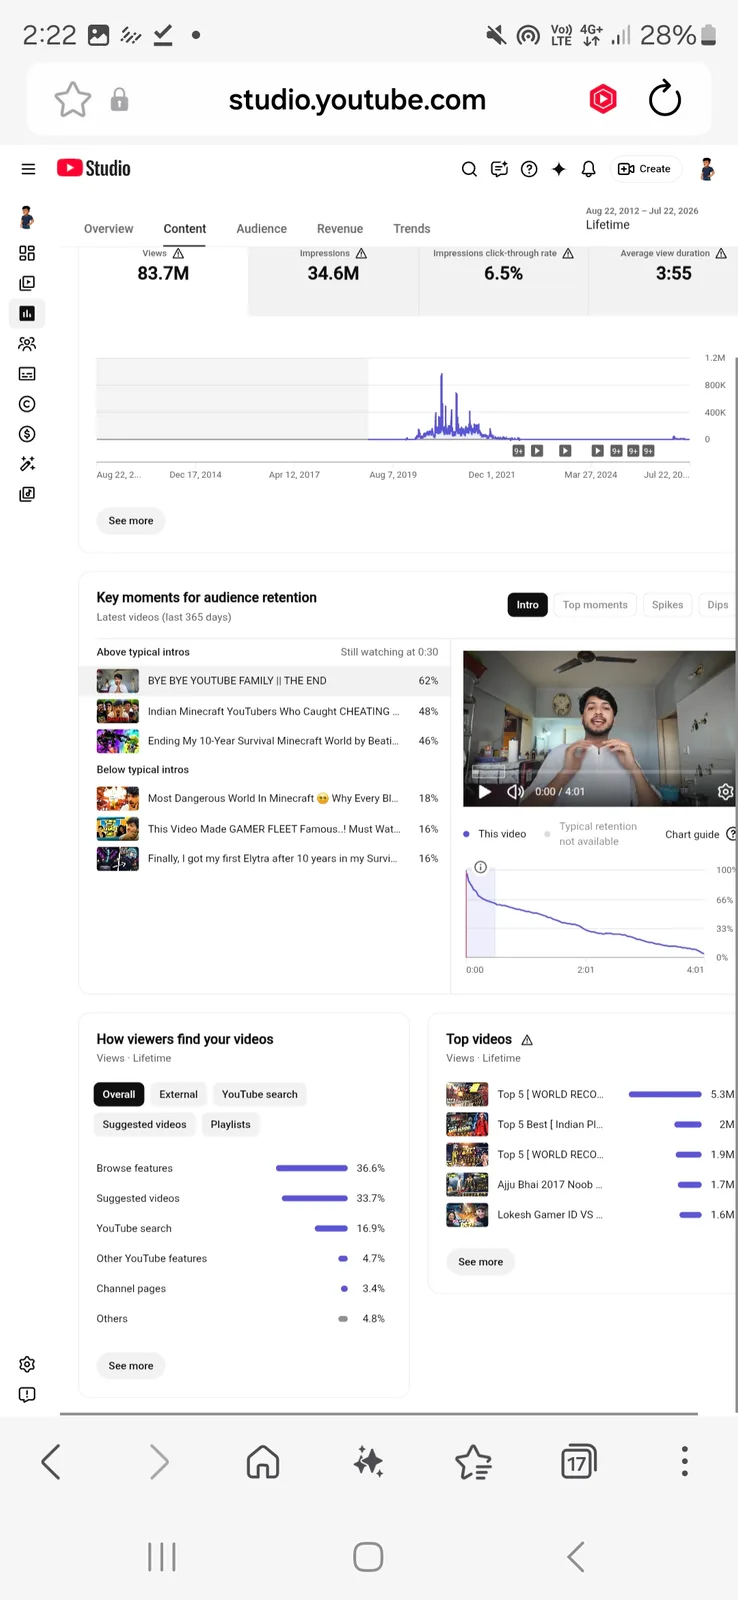Click See more under How viewers find

coord(131,1366)
